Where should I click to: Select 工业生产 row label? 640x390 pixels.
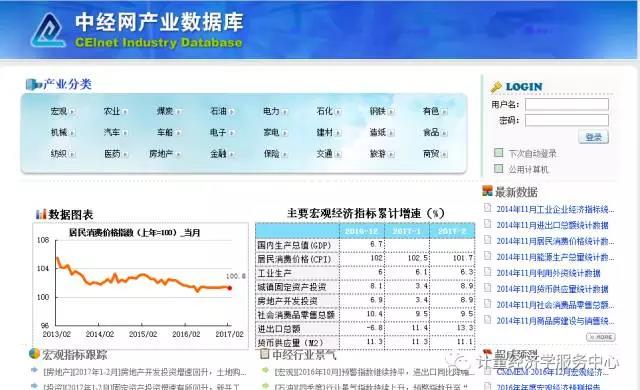(274, 273)
